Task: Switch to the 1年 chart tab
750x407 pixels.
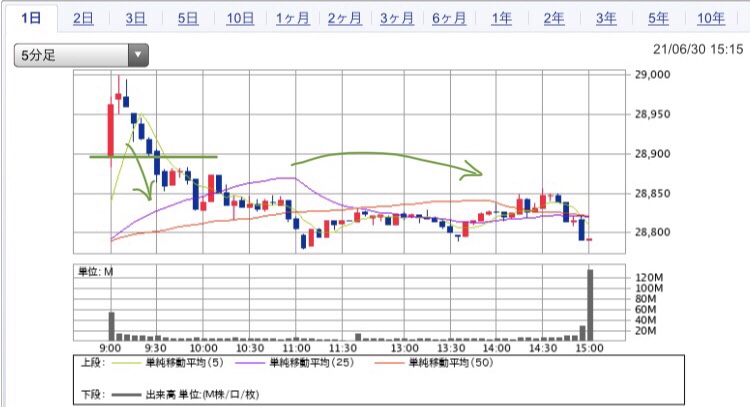Action: tap(501, 18)
